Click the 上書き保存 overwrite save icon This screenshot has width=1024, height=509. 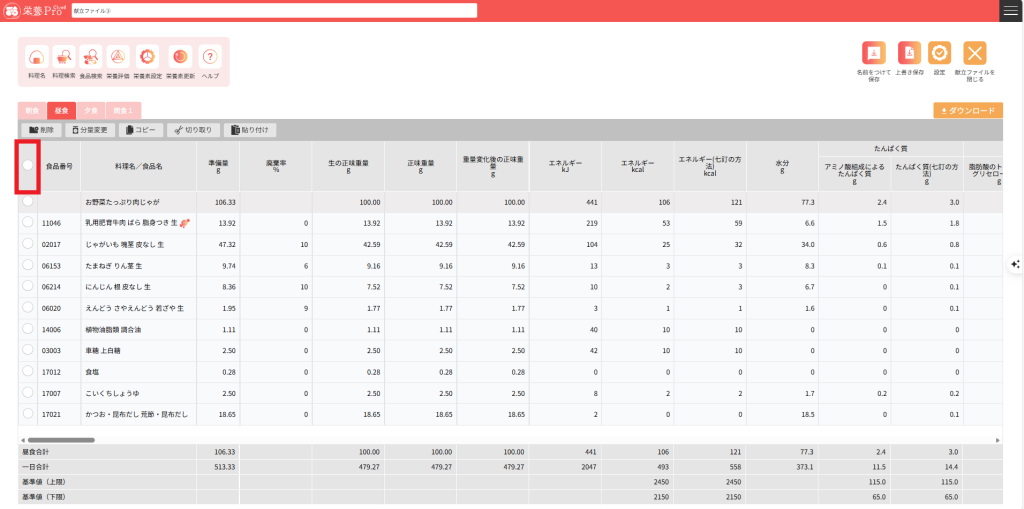coord(908,54)
